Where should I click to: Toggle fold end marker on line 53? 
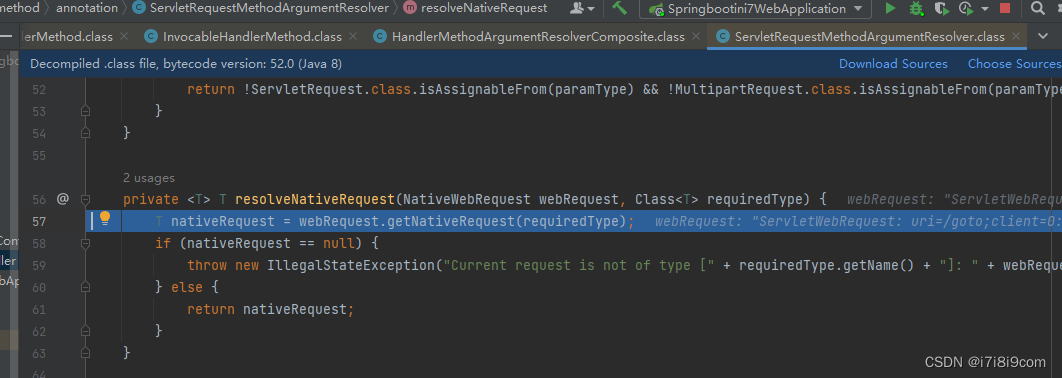pyautogui.click(x=85, y=110)
